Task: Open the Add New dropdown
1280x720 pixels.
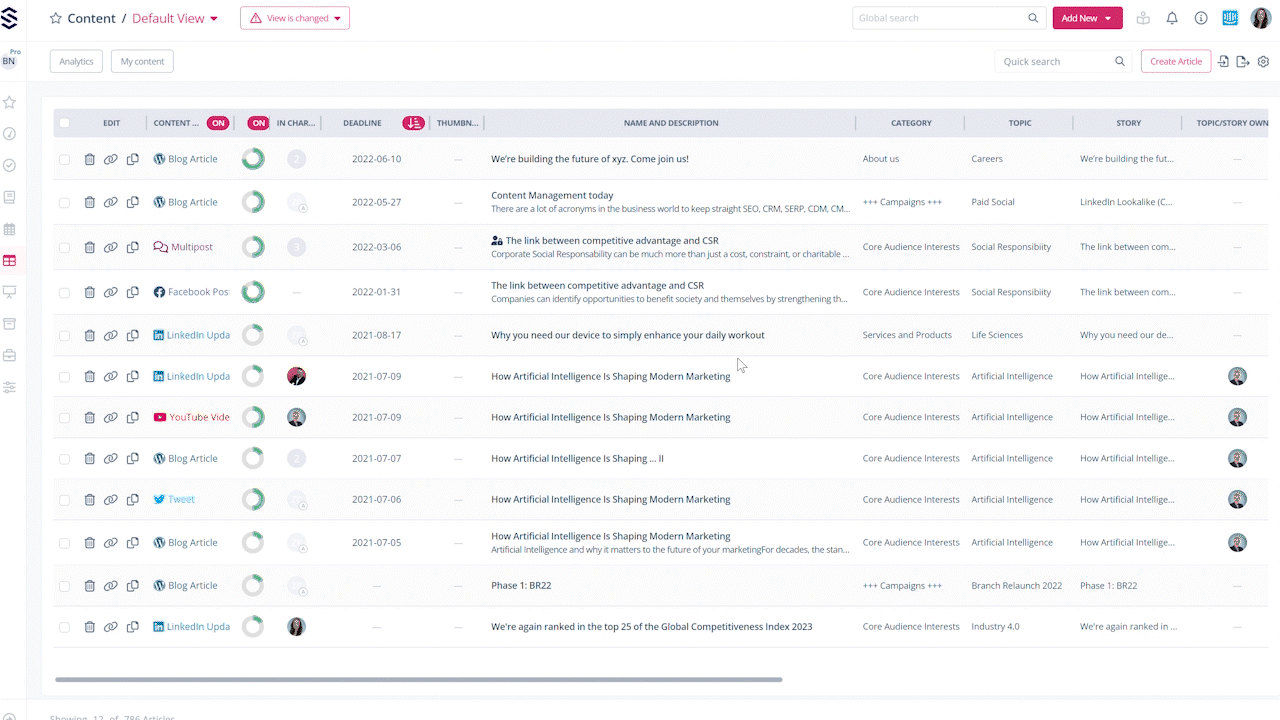Action: (1087, 18)
